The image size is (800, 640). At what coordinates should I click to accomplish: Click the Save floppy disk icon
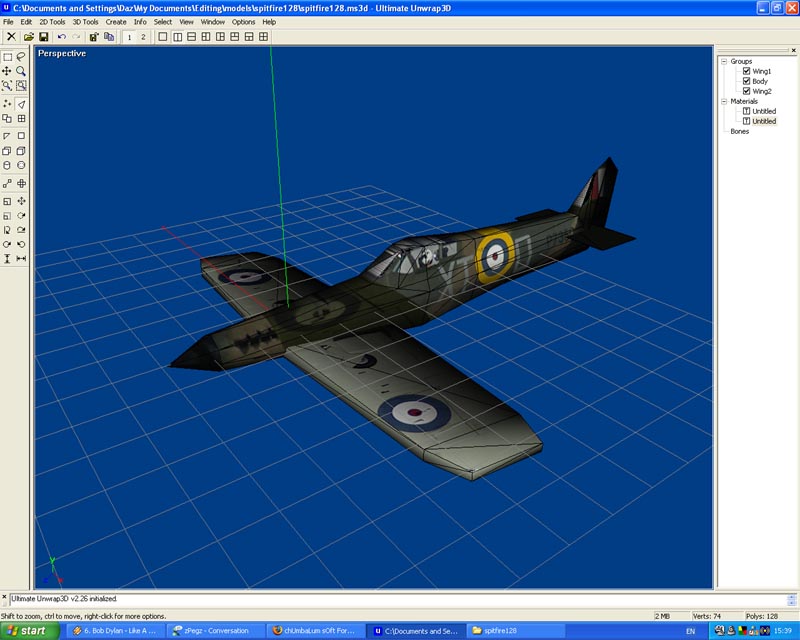[x=43, y=37]
